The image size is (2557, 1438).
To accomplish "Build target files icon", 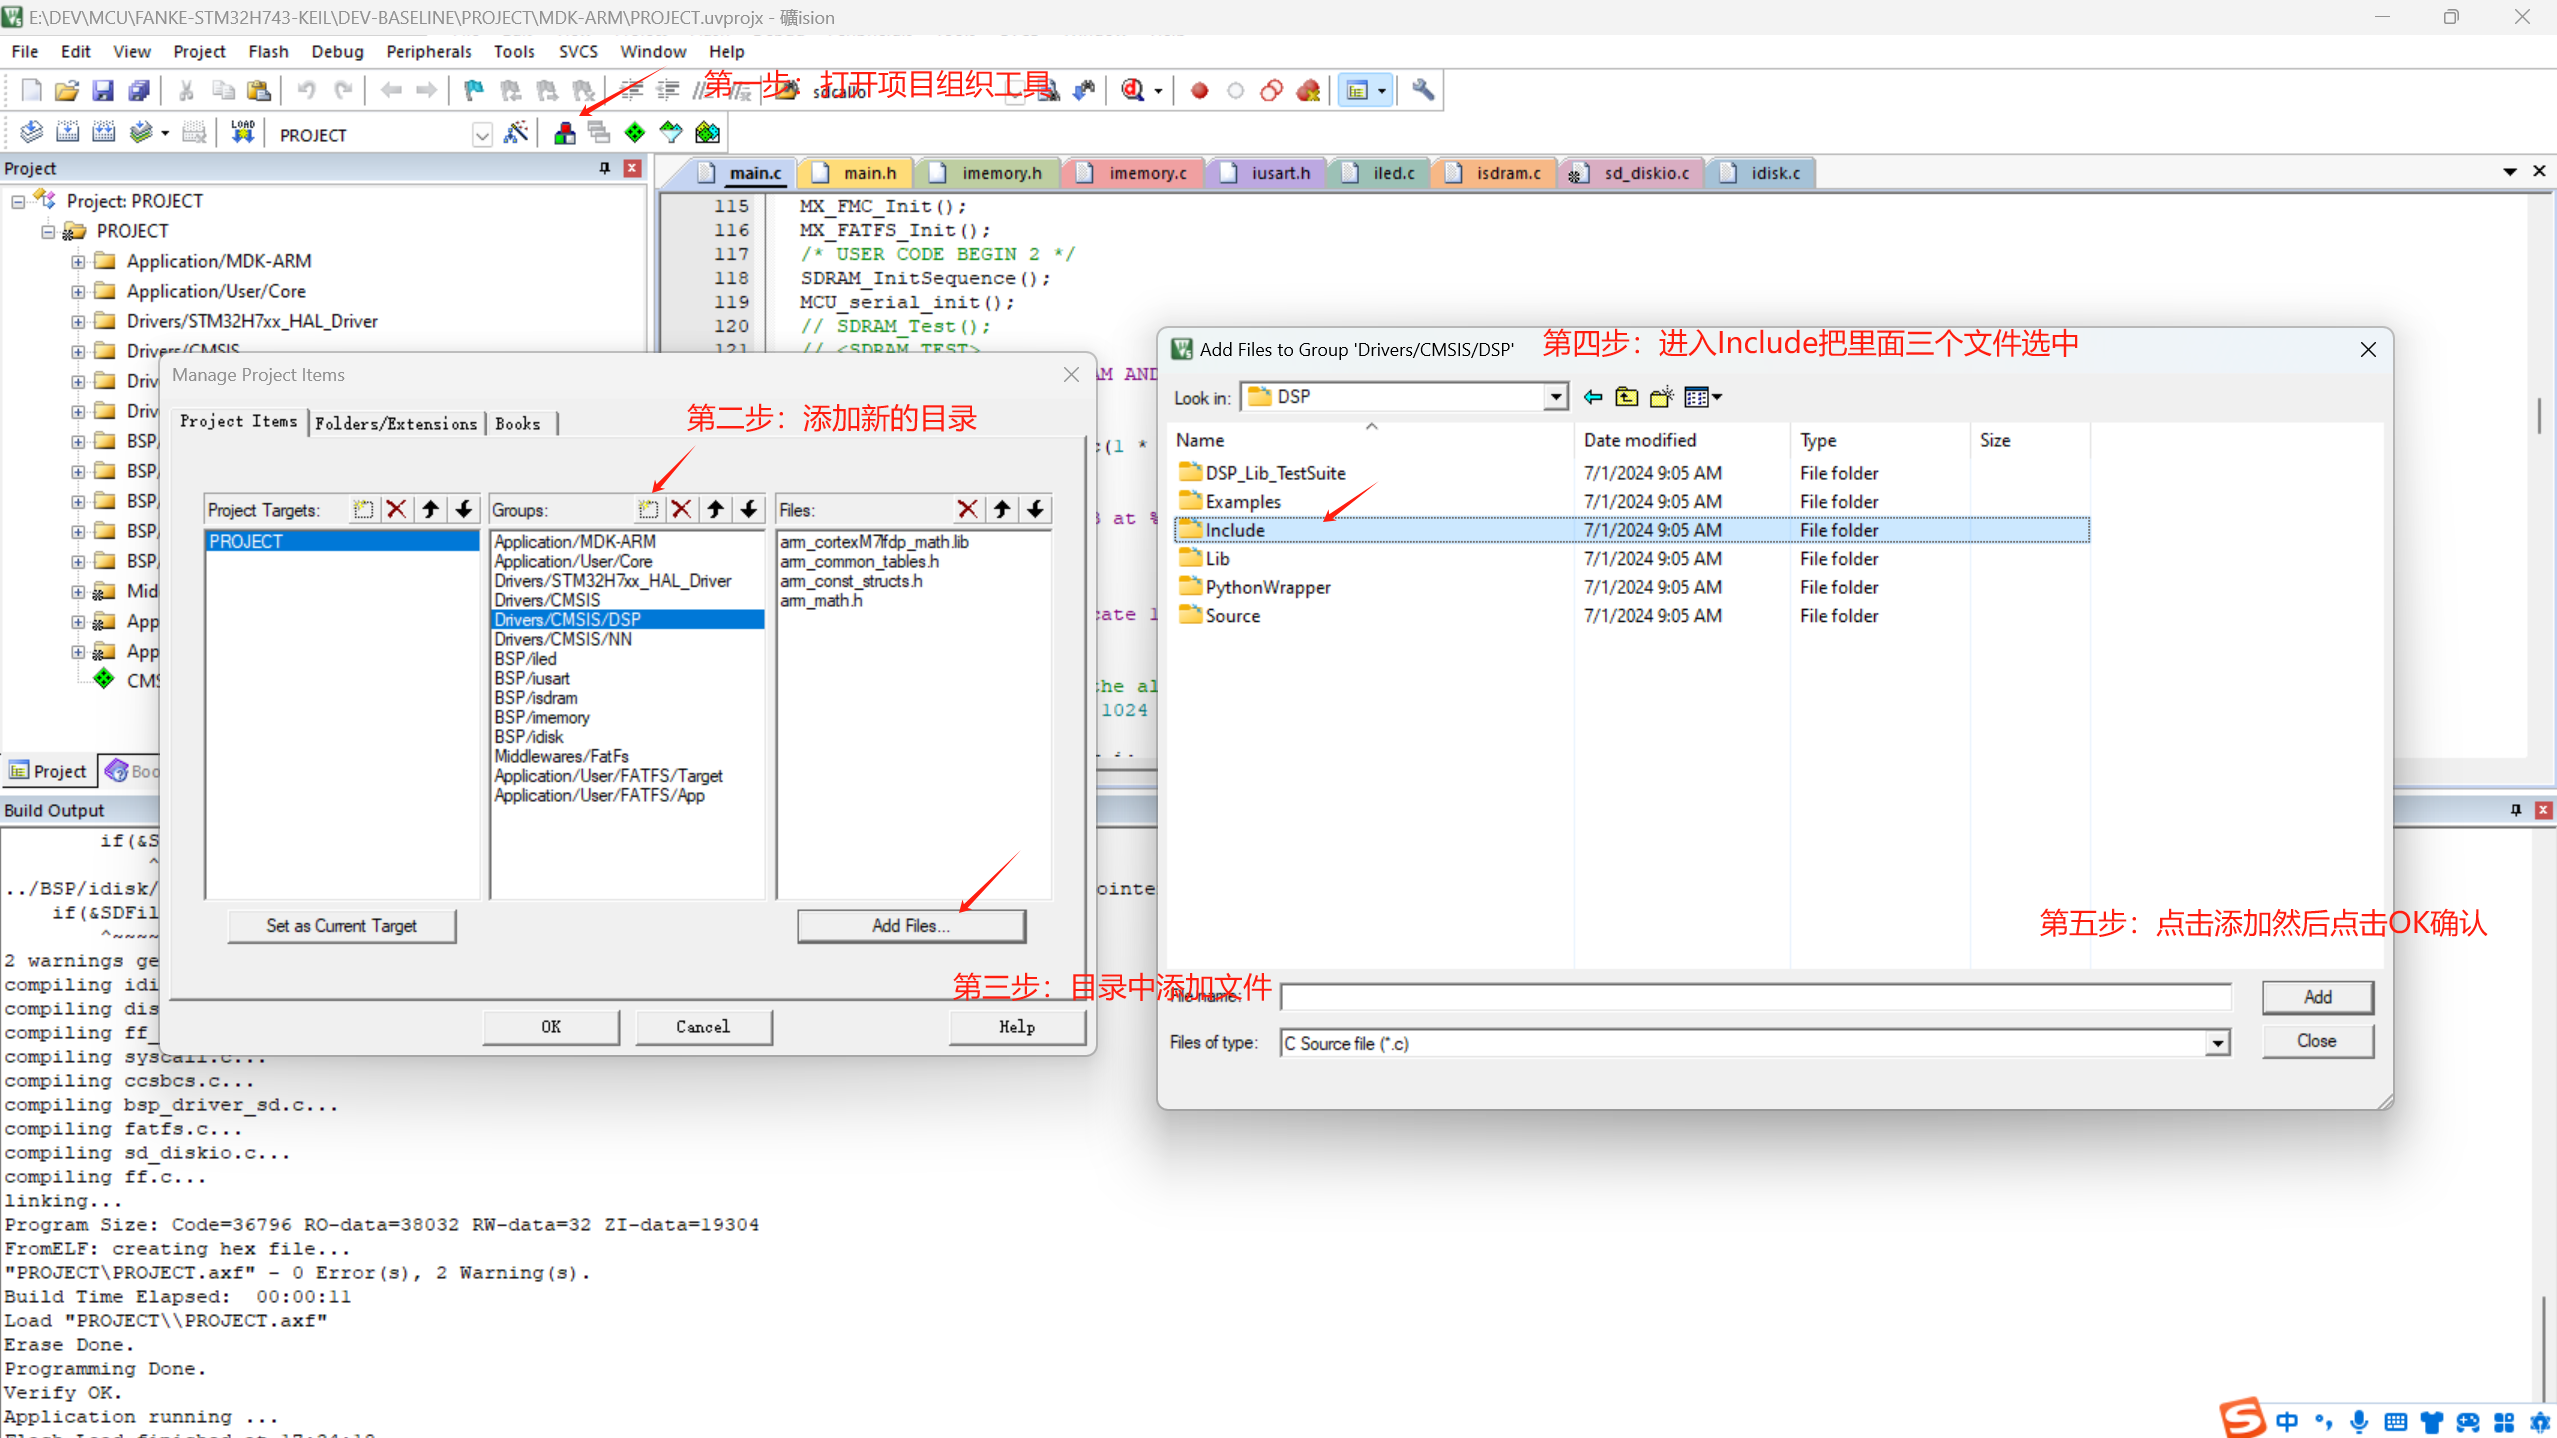I will click(67, 132).
